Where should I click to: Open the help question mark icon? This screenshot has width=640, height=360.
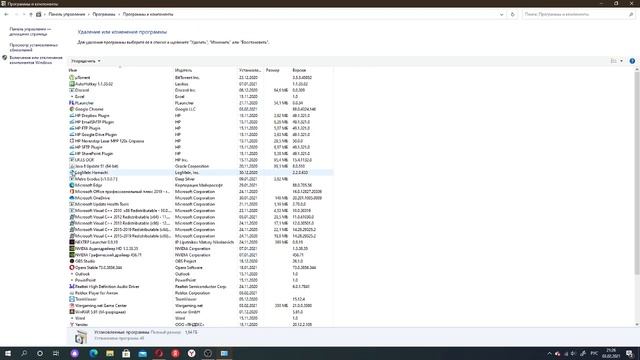(x=632, y=61)
